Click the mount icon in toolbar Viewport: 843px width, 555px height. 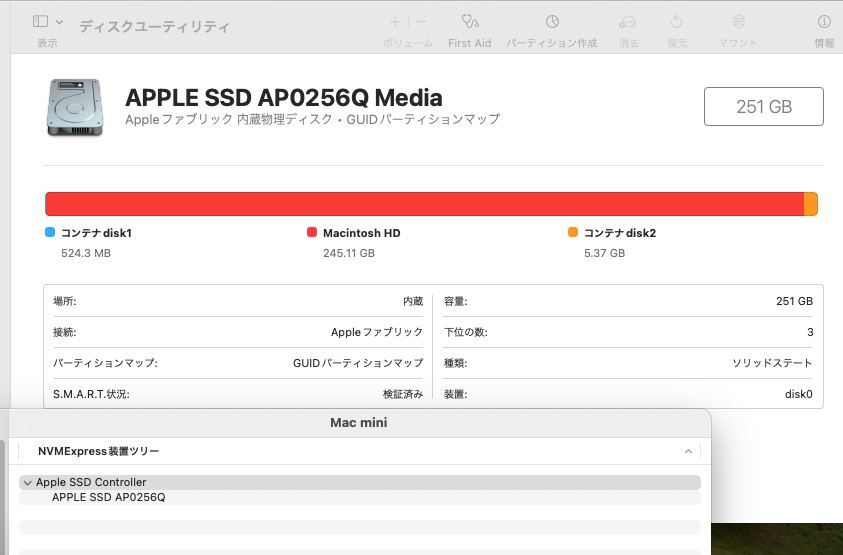pyautogui.click(x=739, y=22)
